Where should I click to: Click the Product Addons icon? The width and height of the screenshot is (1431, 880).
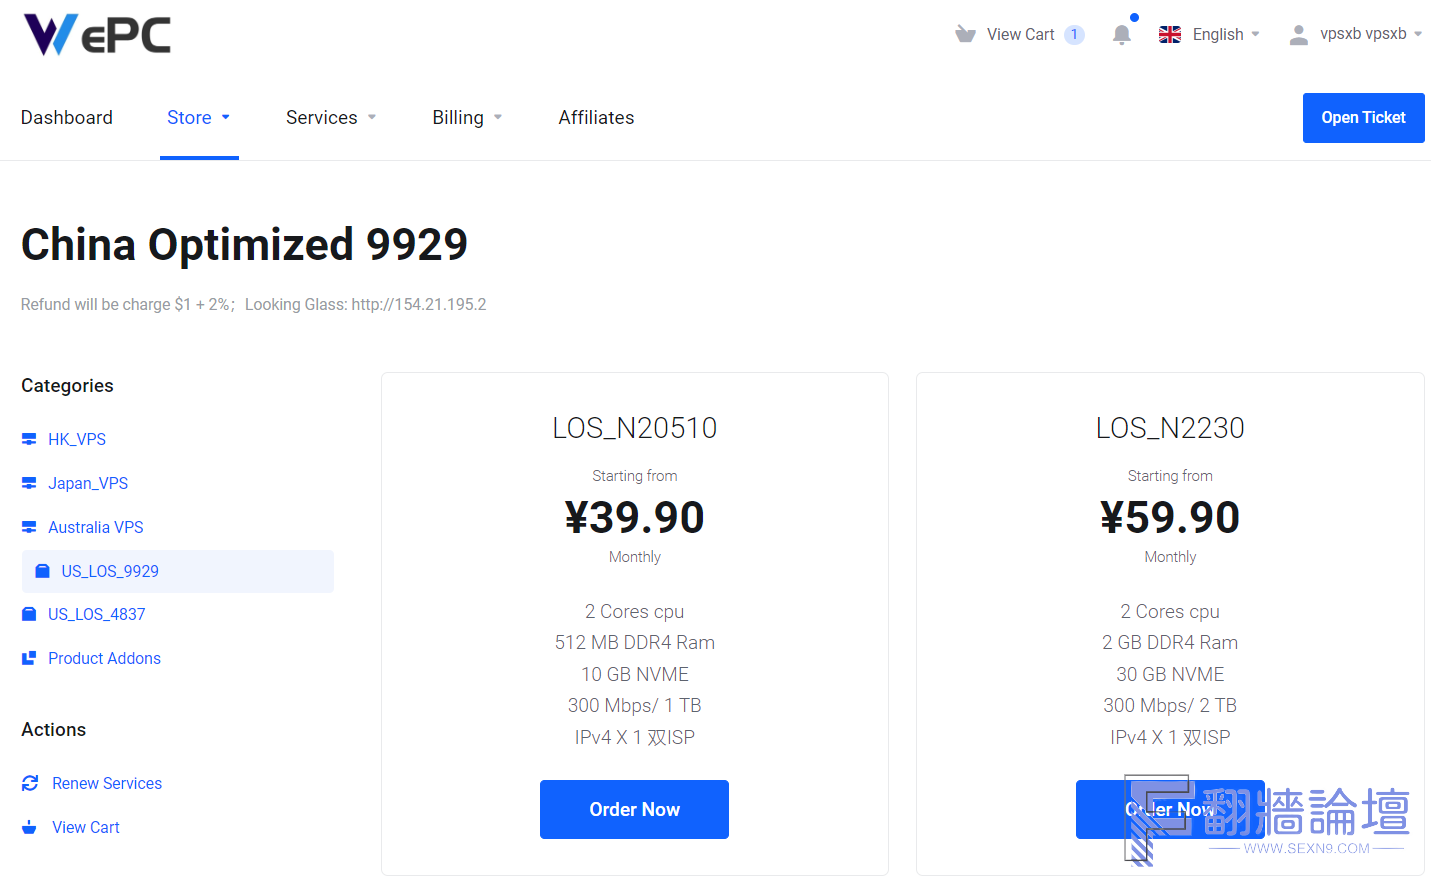tap(29, 658)
